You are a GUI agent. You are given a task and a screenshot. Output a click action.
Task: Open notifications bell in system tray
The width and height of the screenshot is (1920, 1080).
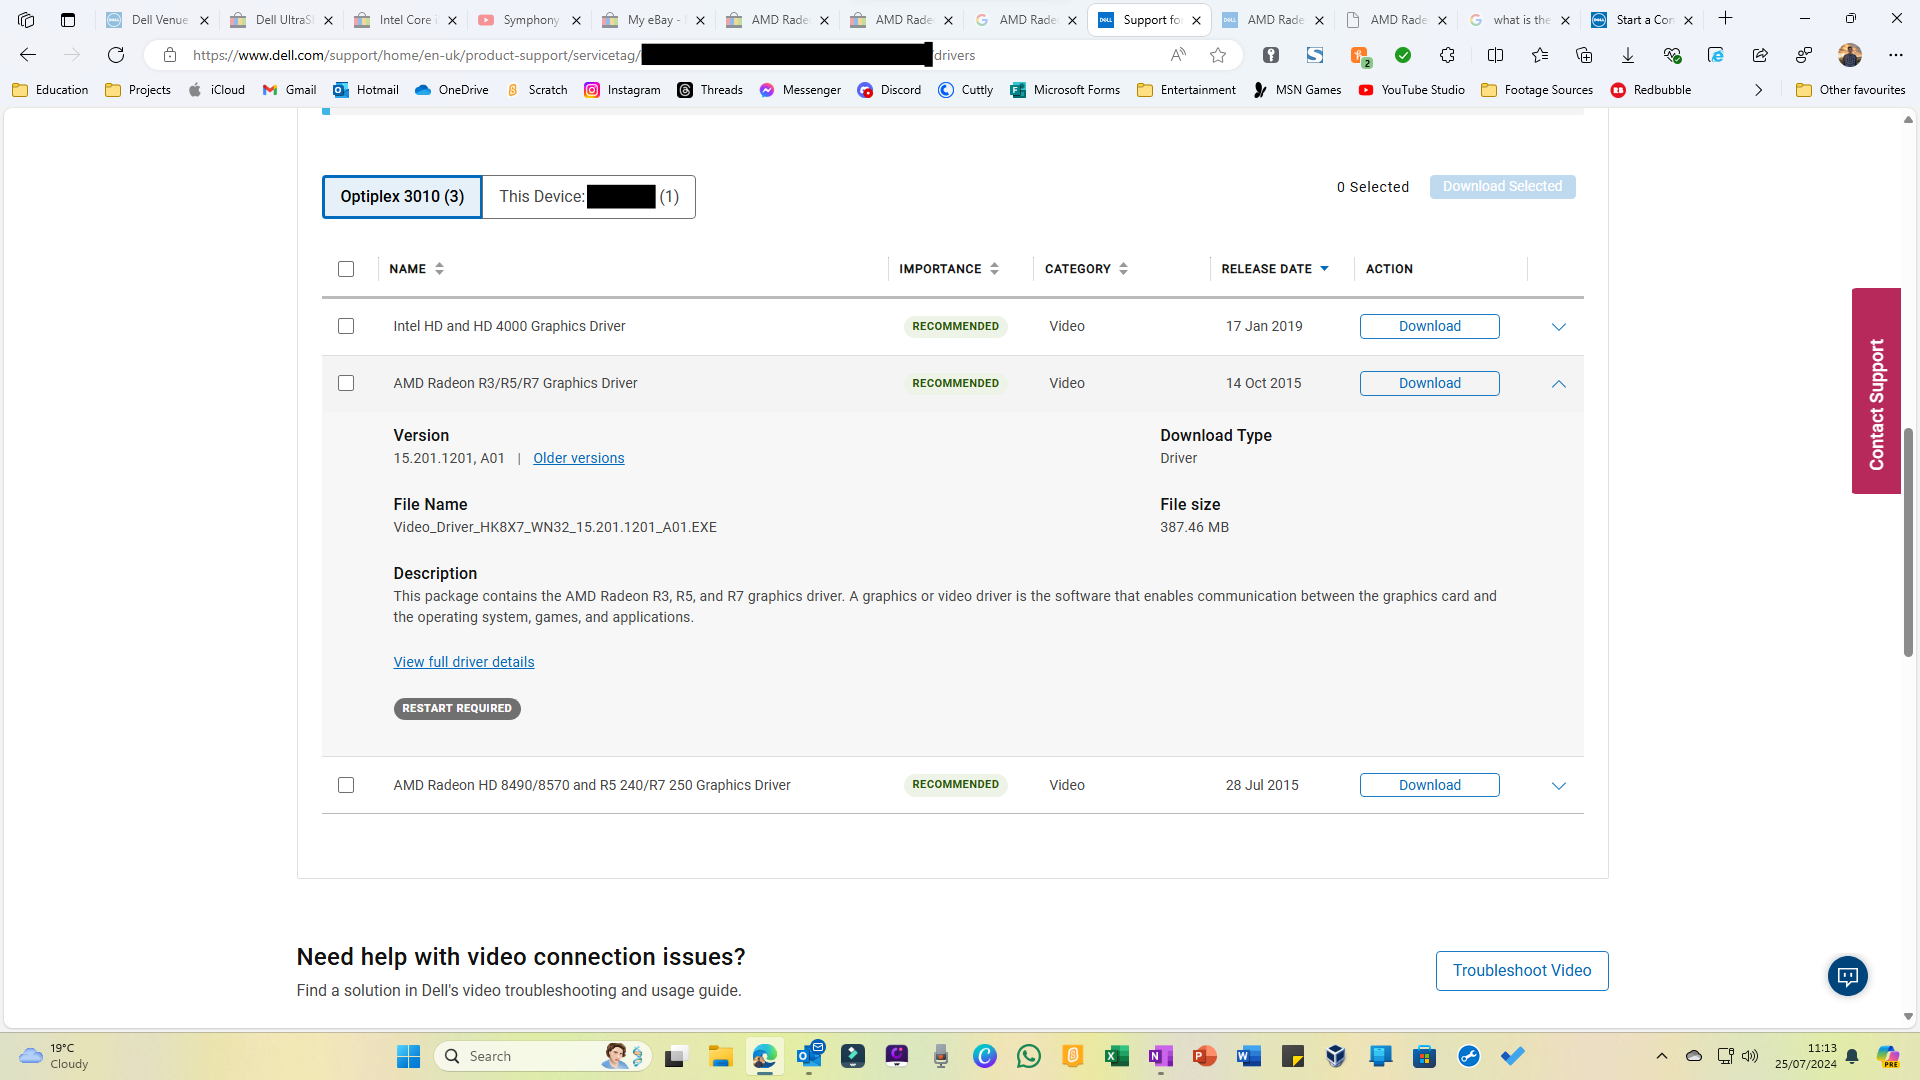1852,1056
